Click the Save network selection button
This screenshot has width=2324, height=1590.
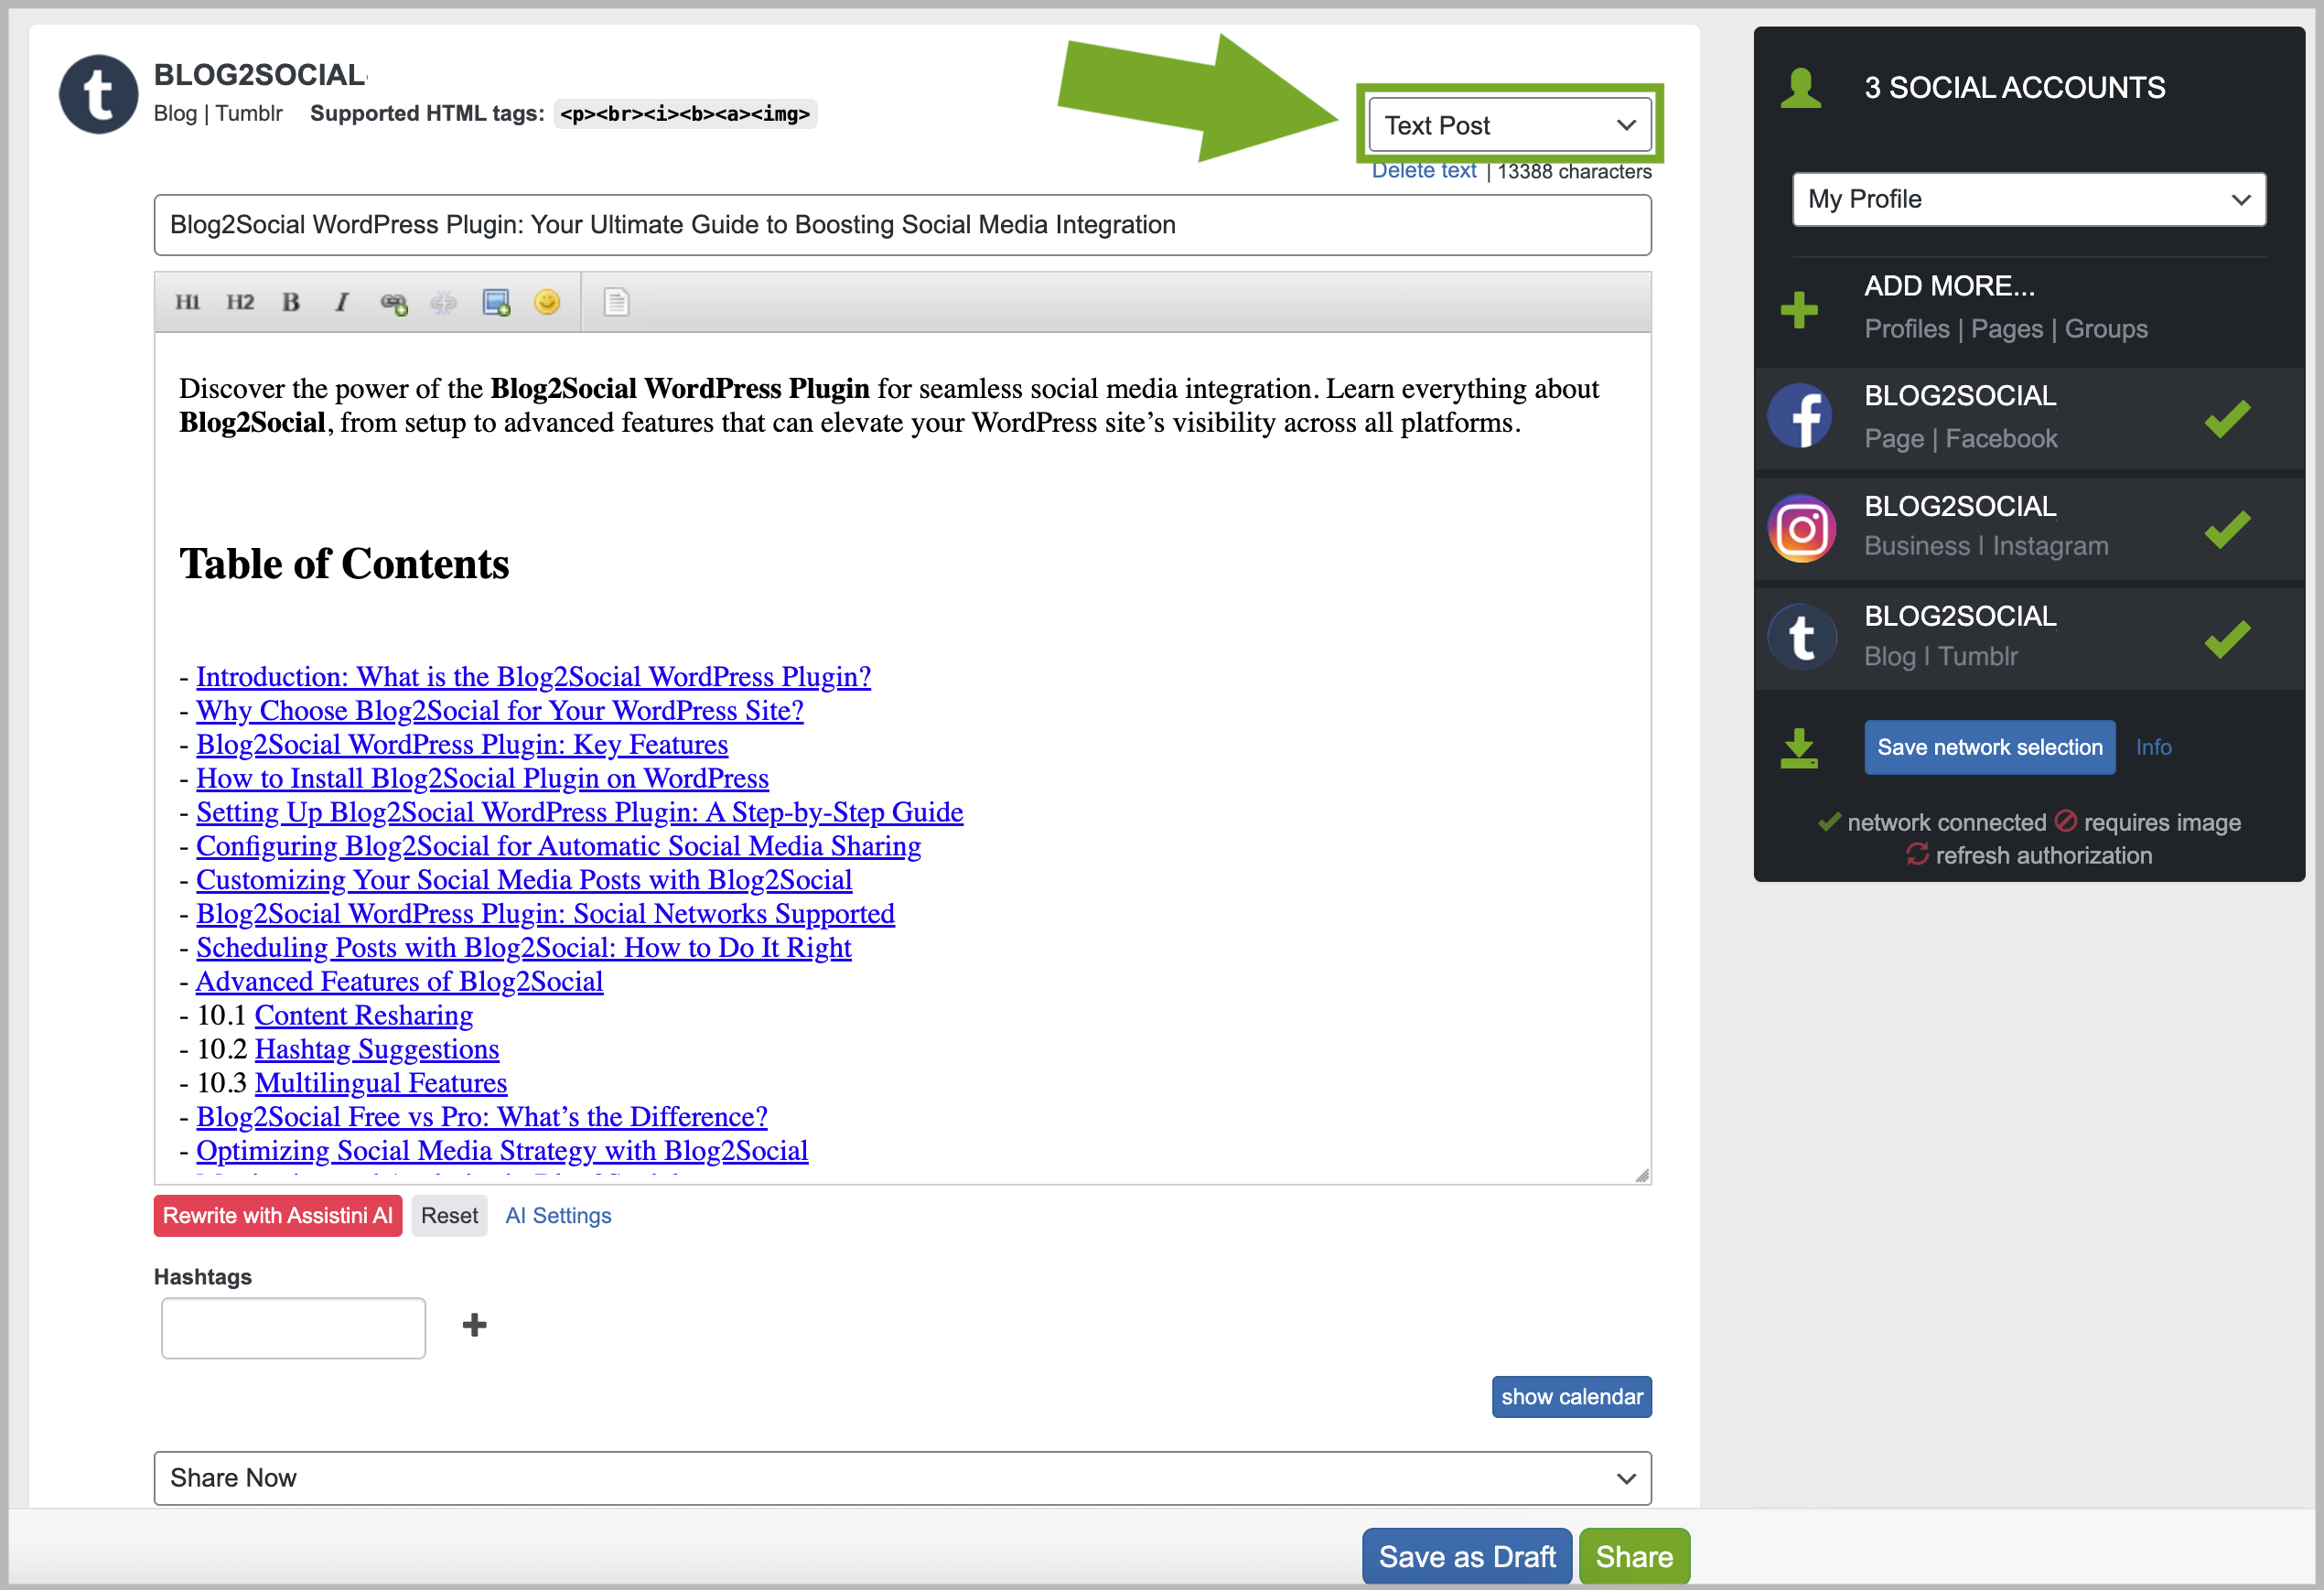1989,747
